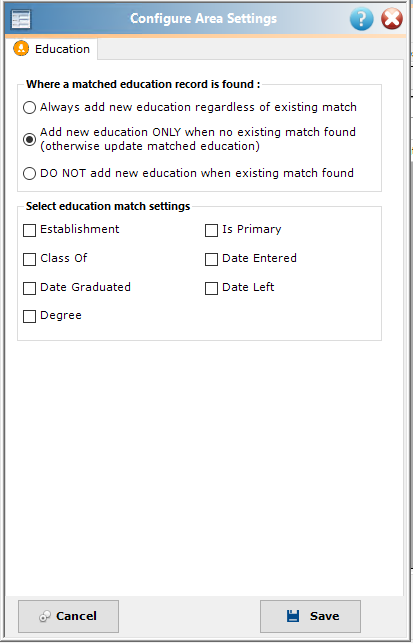Image resolution: width=413 pixels, height=643 pixels.
Task: Close dialog with the red X icon
Action: 392,19
